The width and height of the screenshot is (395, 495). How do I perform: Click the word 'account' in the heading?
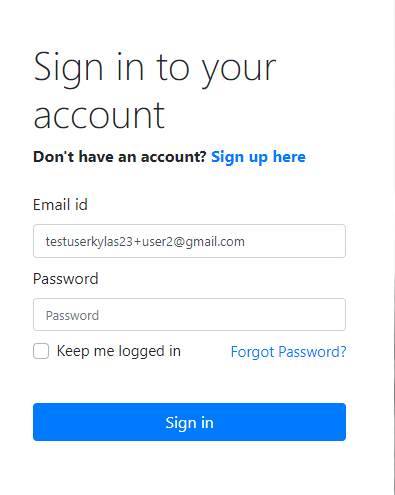tap(99, 116)
